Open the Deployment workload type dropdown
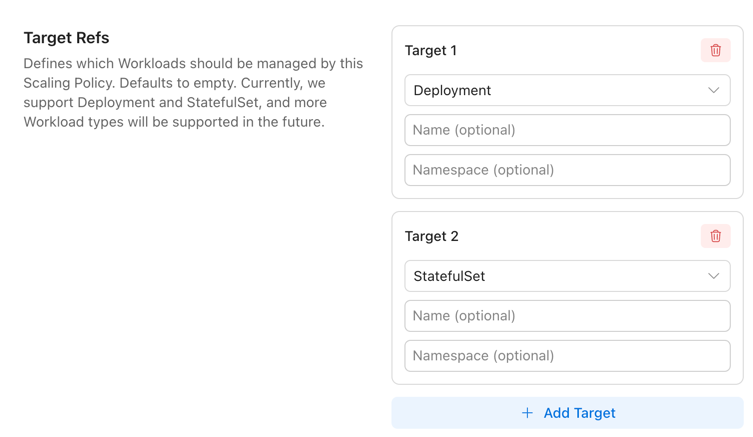This screenshot has width=753, height=437. point(566,90)
